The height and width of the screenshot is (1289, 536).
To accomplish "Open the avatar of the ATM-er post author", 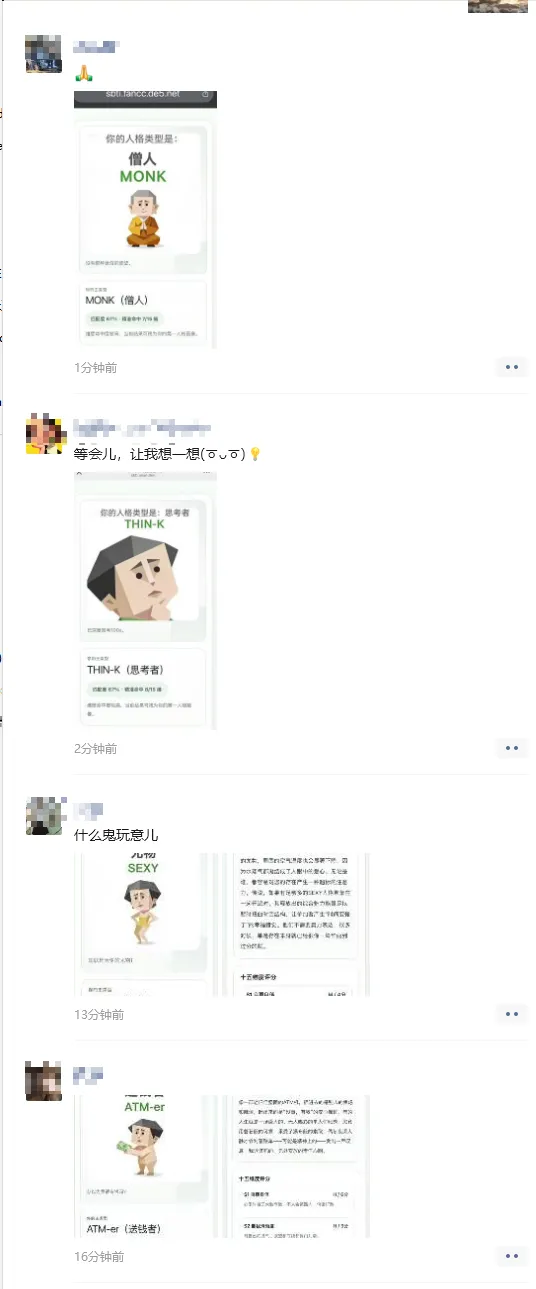I will [44, 1081].
